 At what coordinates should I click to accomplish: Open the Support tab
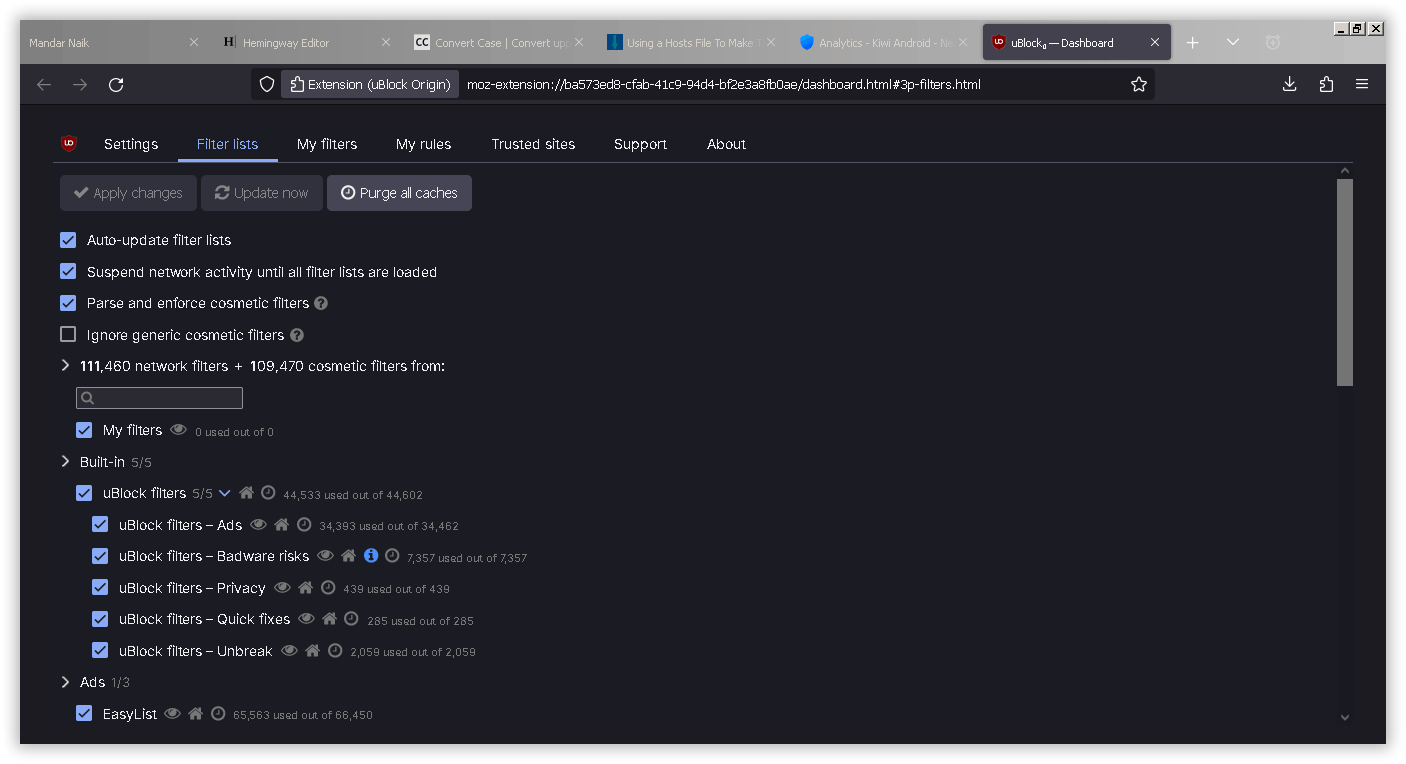tap(640, 144)
